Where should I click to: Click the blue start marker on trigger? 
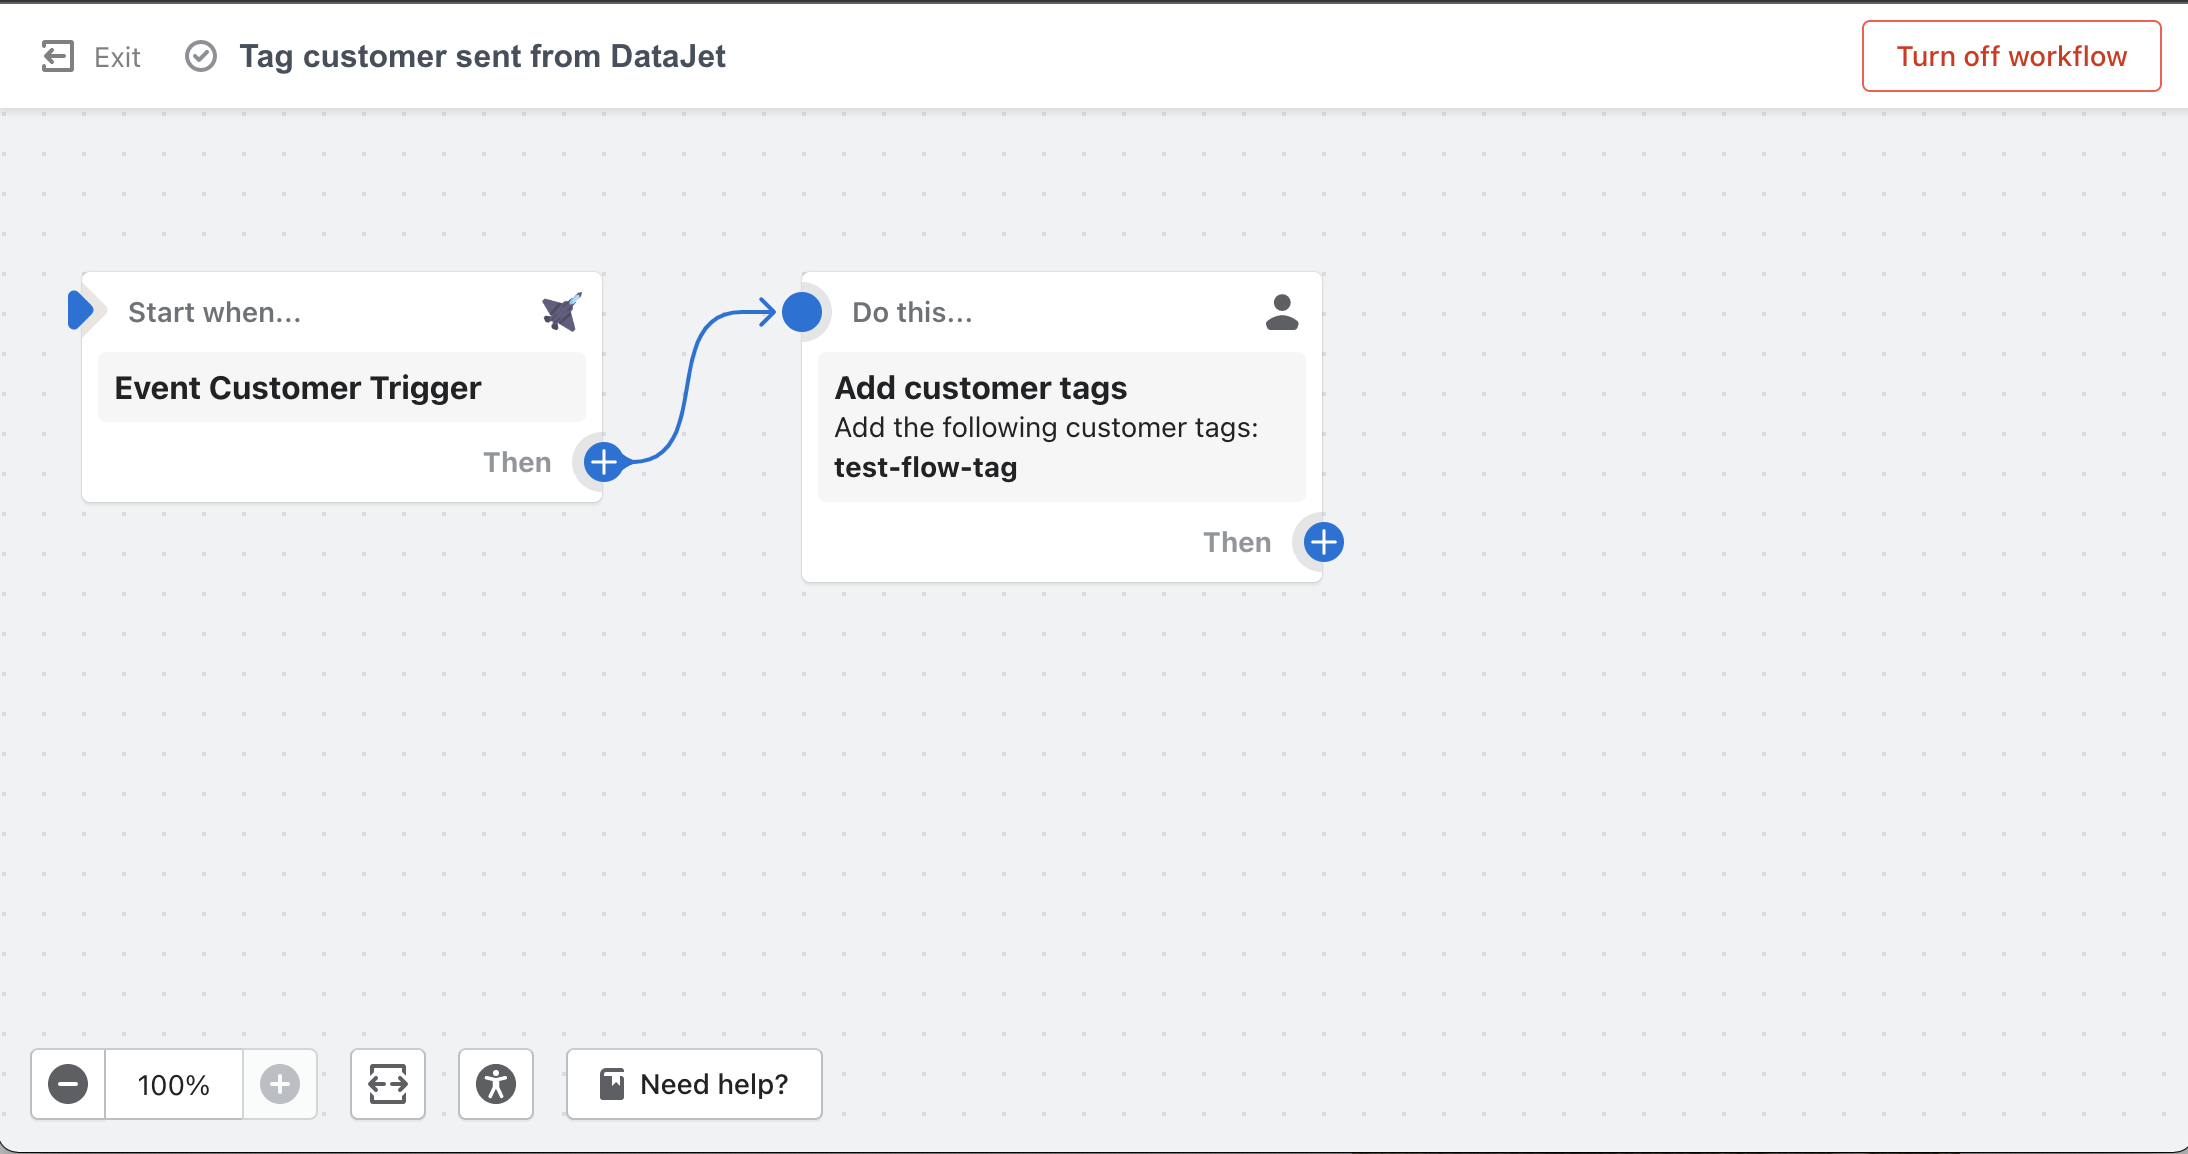(x=80, y=310)
